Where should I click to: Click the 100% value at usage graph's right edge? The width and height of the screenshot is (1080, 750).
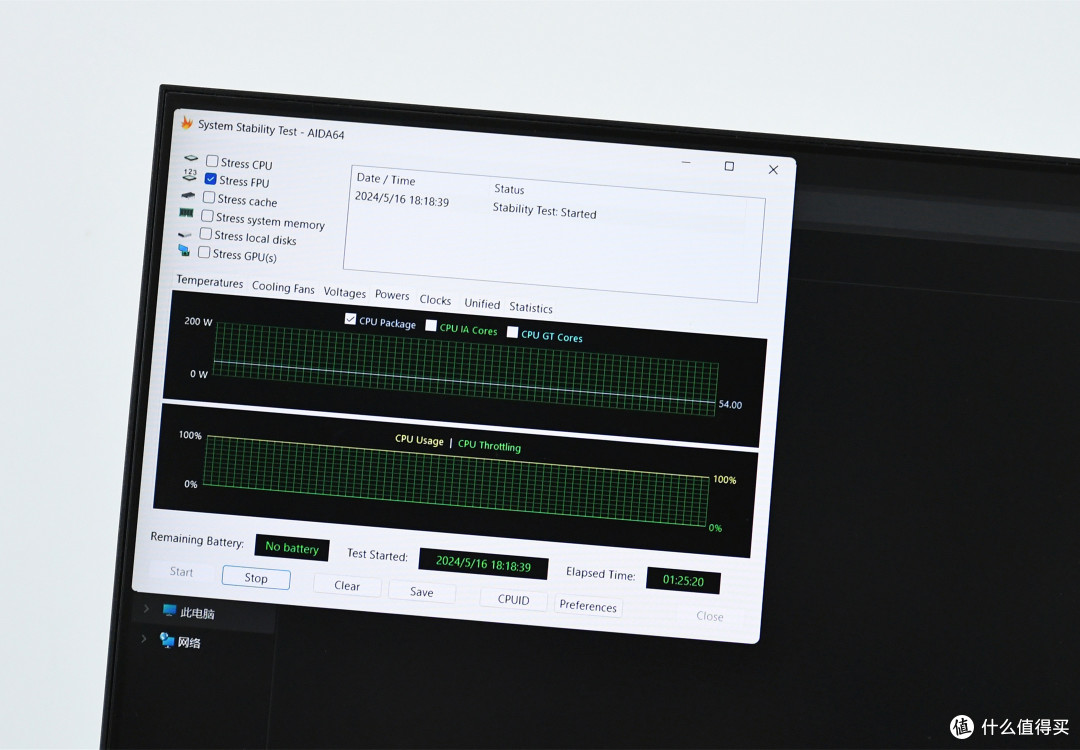(725, 479)
